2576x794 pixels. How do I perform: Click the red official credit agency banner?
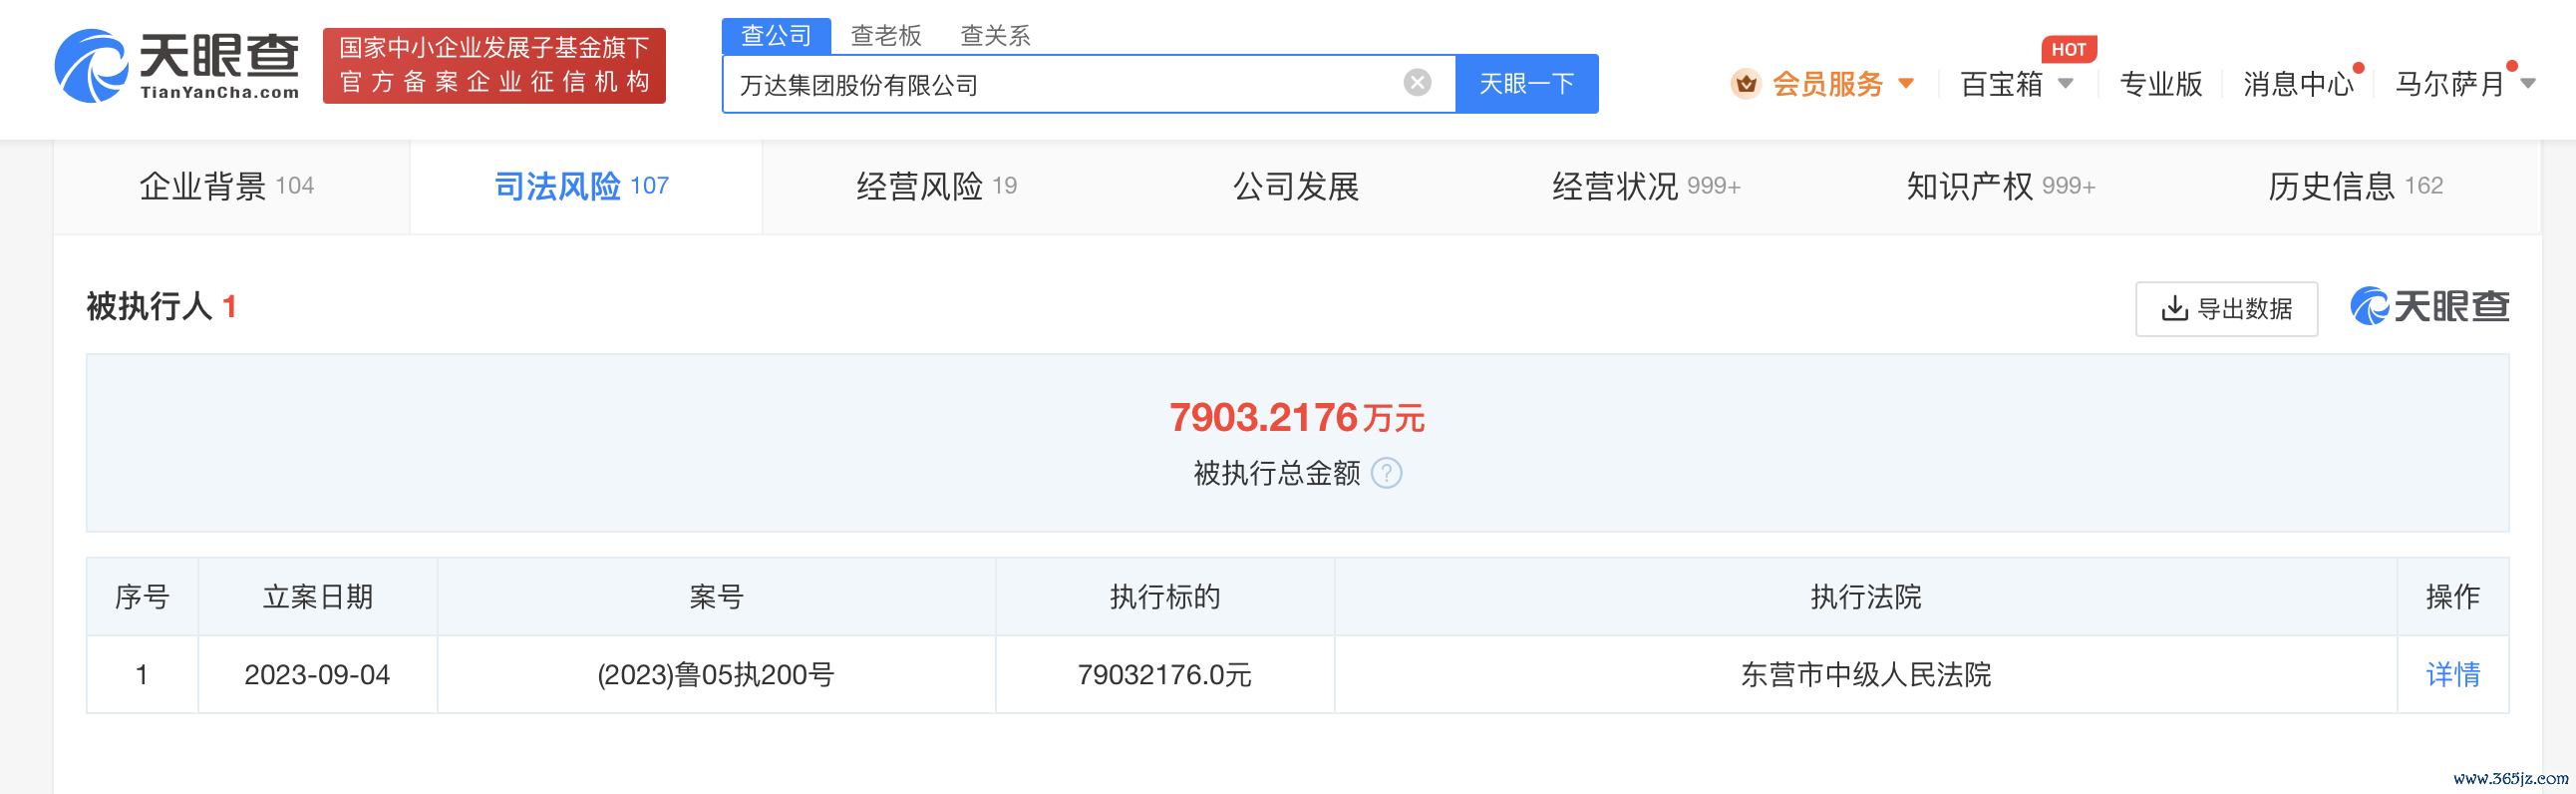tap(494, 66)
